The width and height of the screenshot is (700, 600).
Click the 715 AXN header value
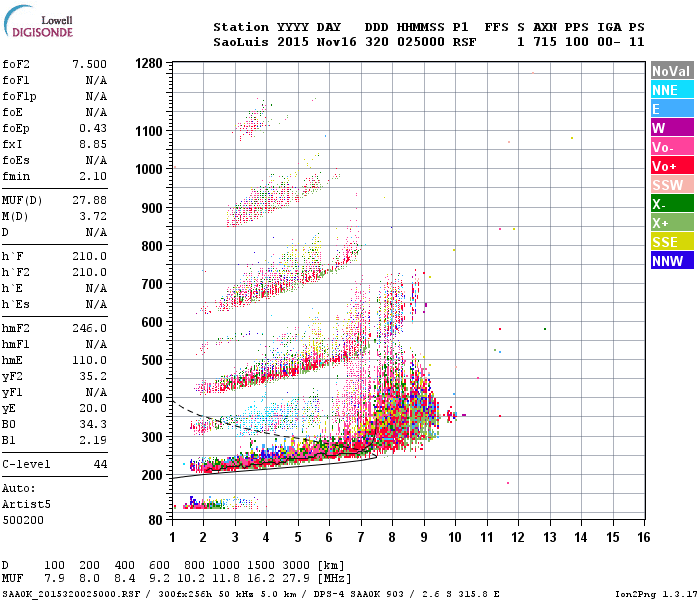[545, 42]
